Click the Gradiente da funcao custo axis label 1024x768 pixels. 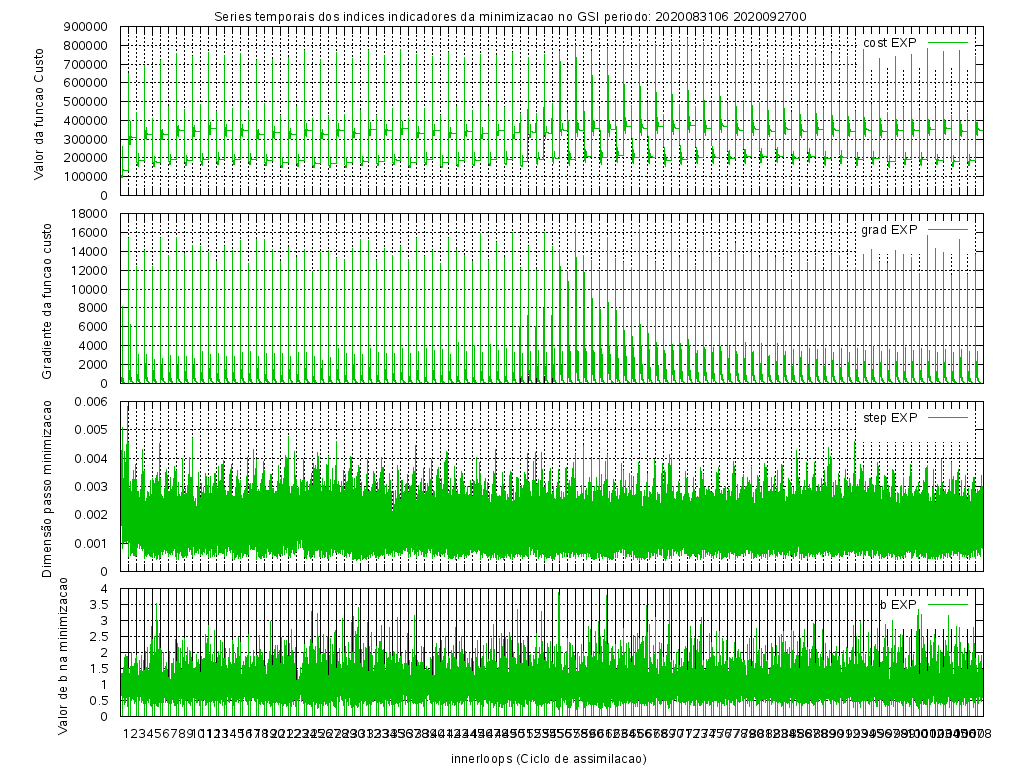(x=47, y=299)
